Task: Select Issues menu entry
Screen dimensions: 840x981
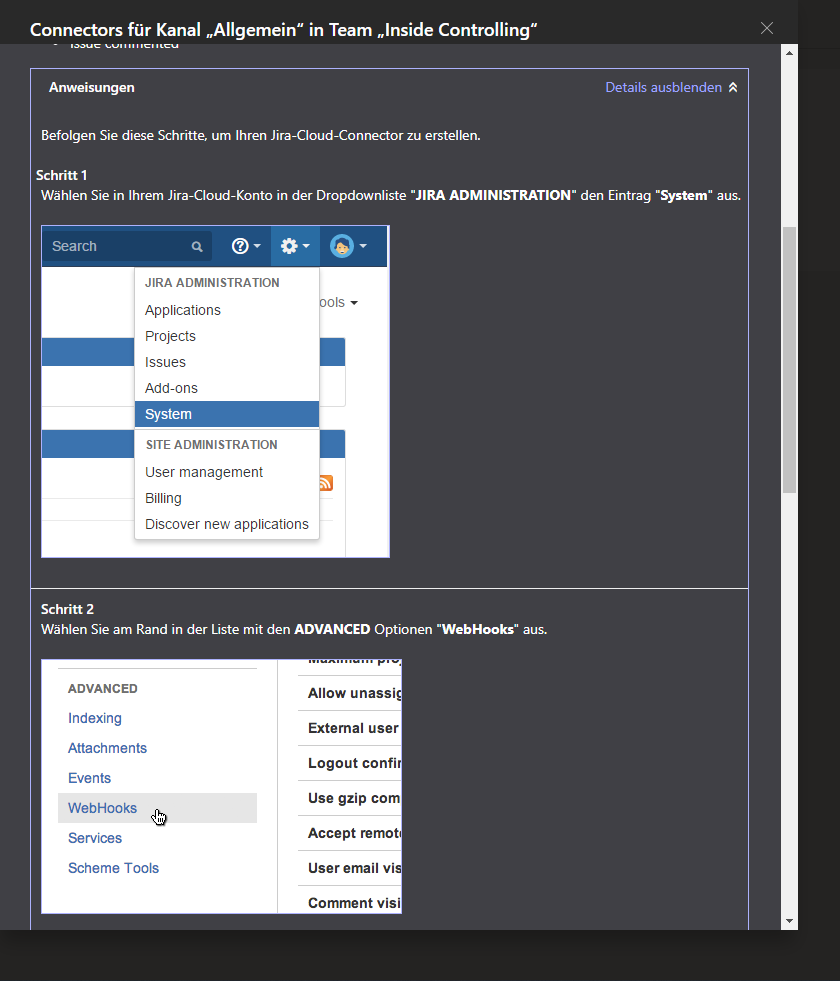Action: (x=226, y=362)
